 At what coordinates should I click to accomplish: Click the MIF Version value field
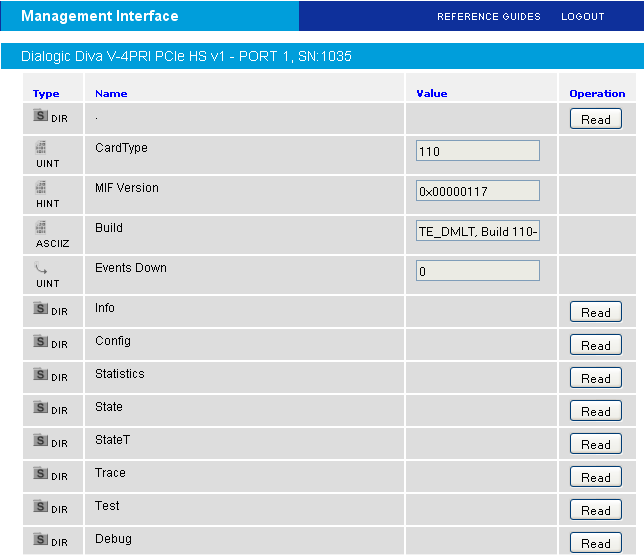pos(478,191)
